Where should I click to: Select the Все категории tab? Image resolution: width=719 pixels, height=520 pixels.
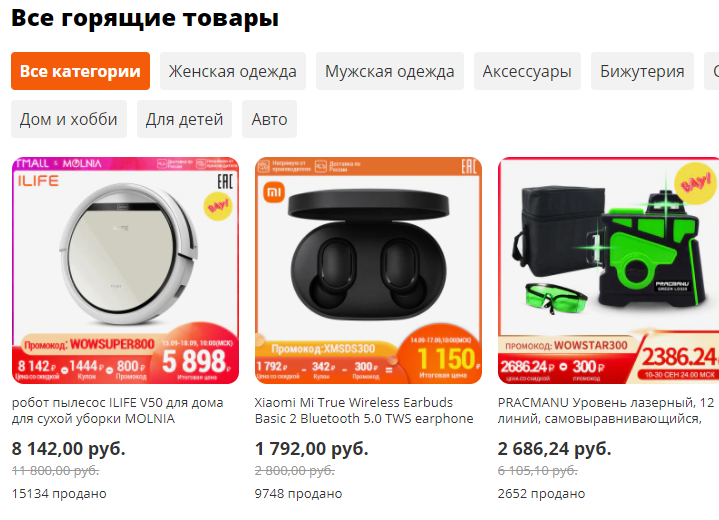pyautogui.click(x=80, y=71)
